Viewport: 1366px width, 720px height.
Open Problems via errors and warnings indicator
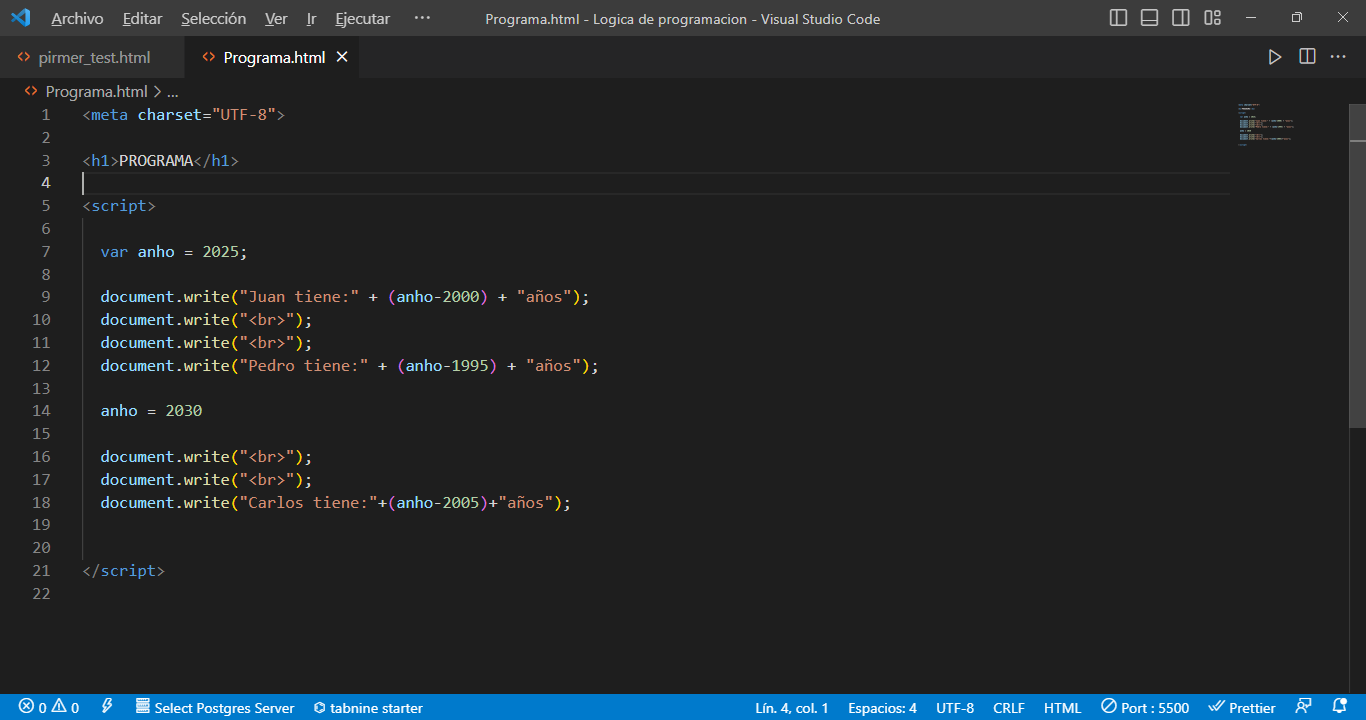point(49,708)
